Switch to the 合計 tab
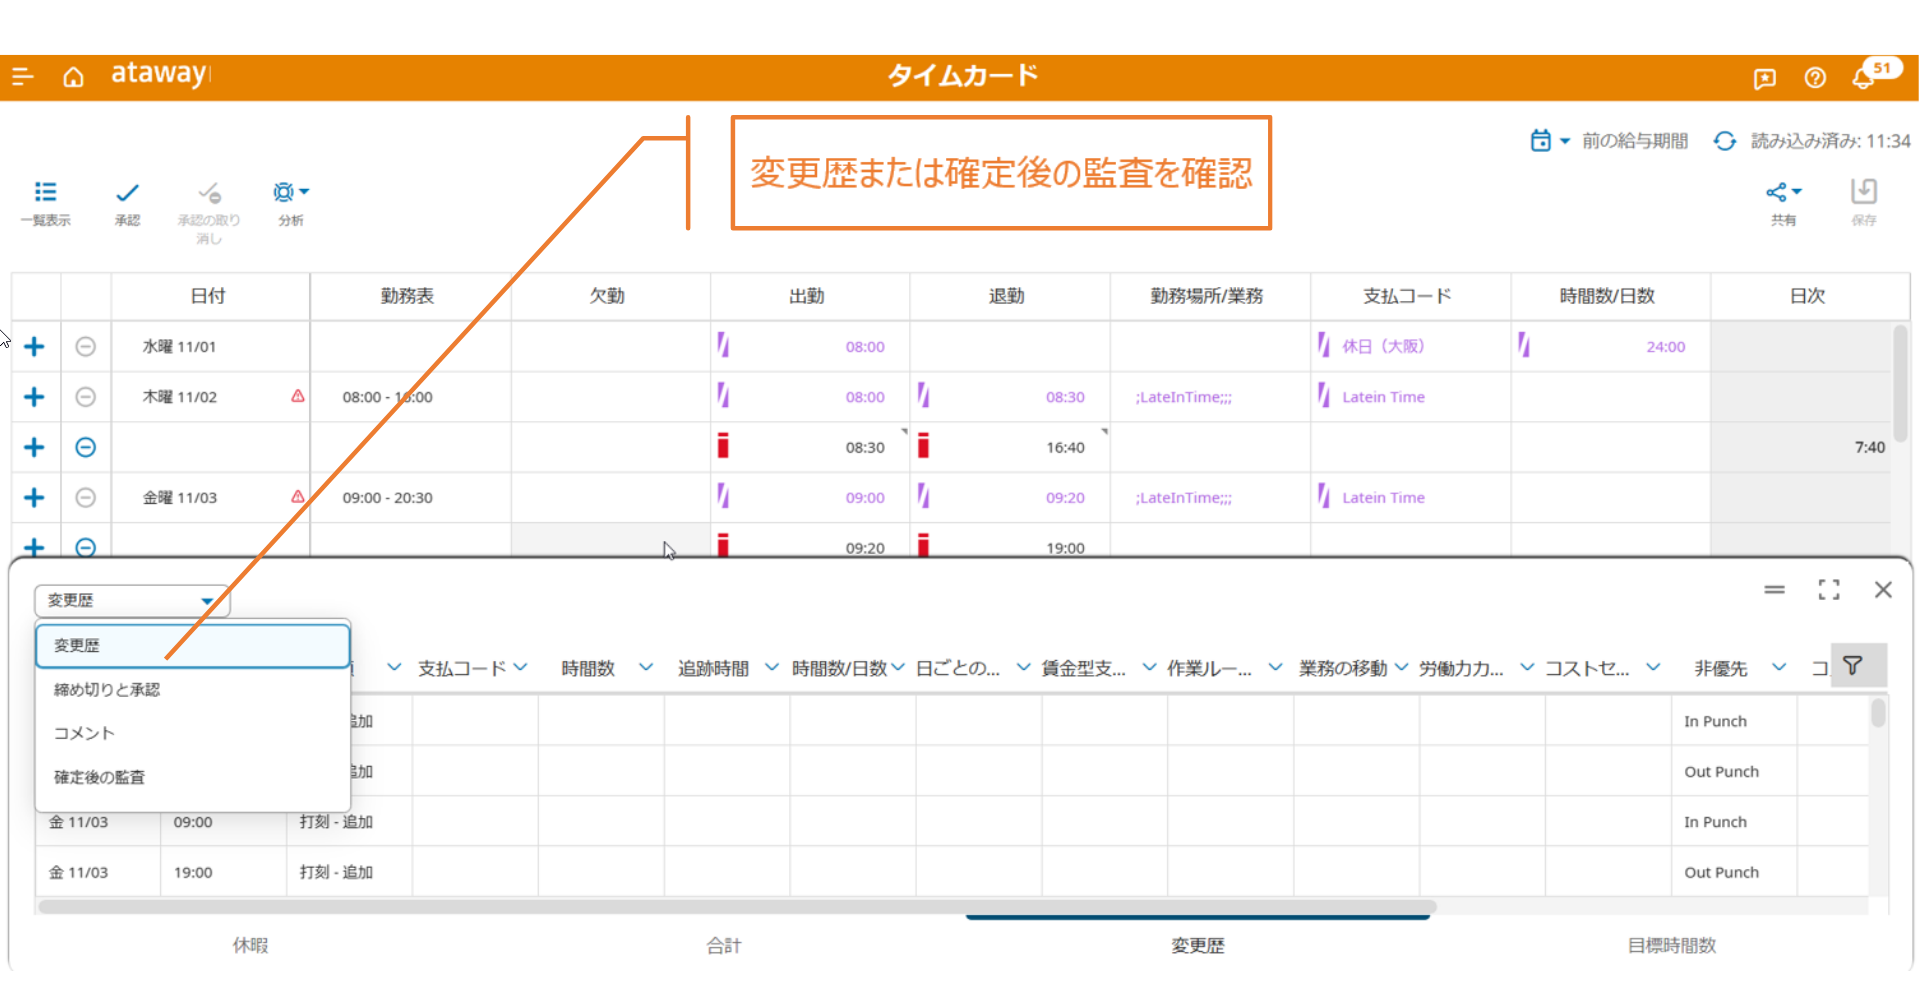The image size is (1919, 990). click(724, 945)
